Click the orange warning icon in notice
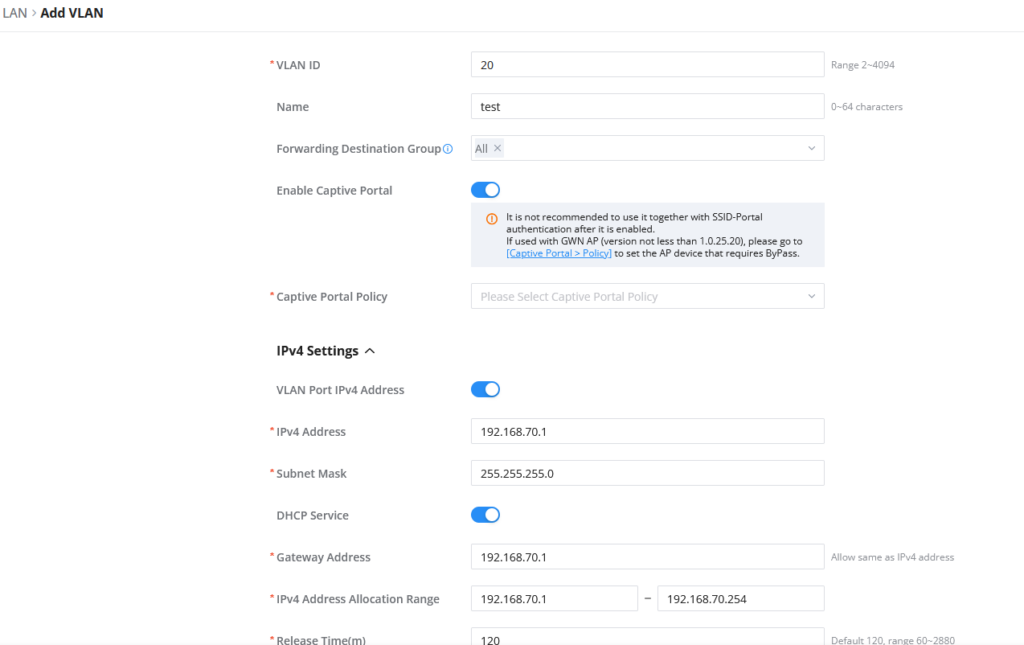The height and width of the screenshot is (645, 1024). point(492,219)
